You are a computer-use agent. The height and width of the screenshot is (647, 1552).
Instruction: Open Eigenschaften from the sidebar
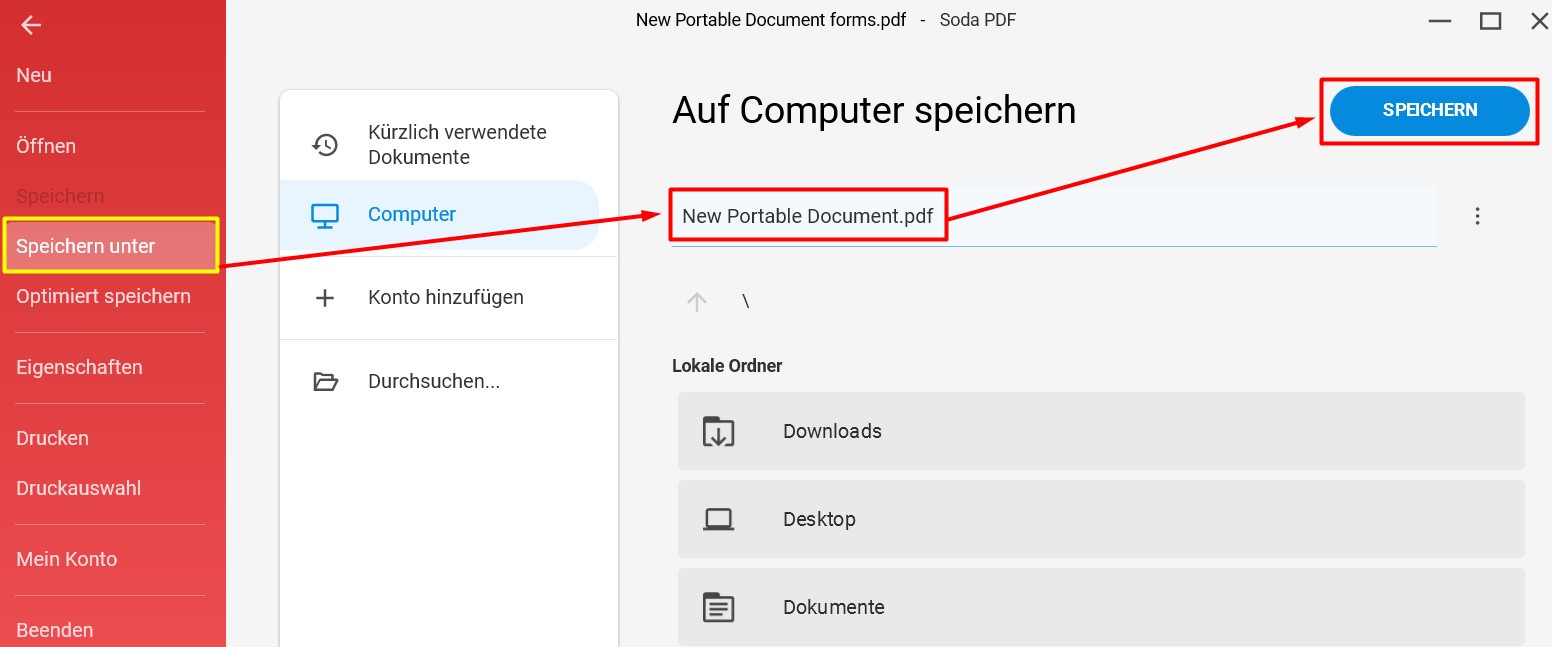79,367
